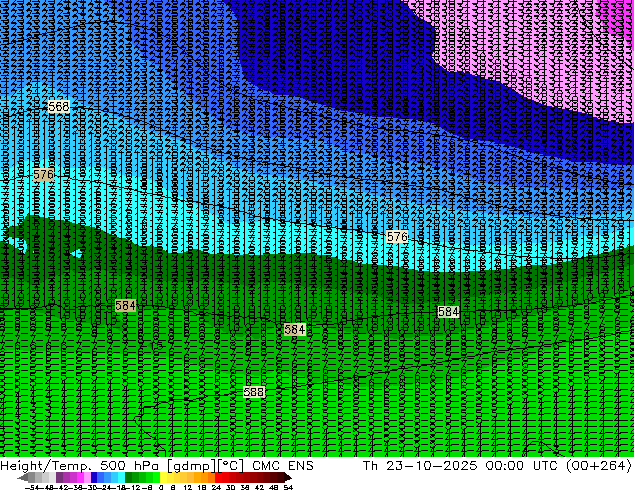Click the '(00+264)' forecast hour text

(x=598, y=466)
